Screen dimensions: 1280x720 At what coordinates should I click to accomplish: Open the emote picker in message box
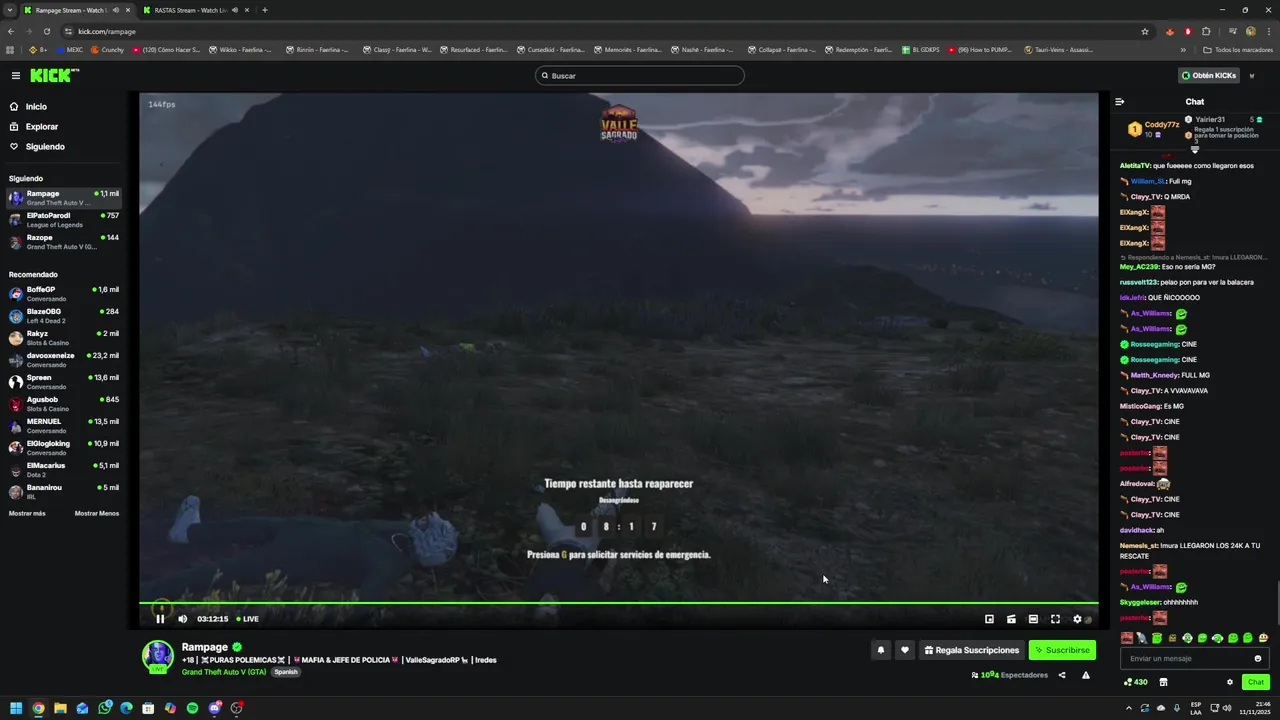tap(1258, 659)
